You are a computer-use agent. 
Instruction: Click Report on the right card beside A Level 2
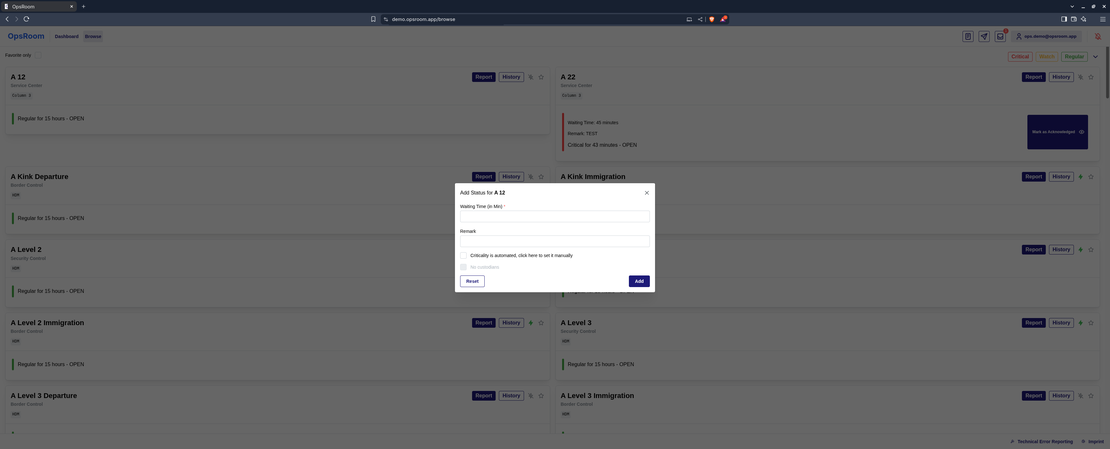tap(1034, 249)
